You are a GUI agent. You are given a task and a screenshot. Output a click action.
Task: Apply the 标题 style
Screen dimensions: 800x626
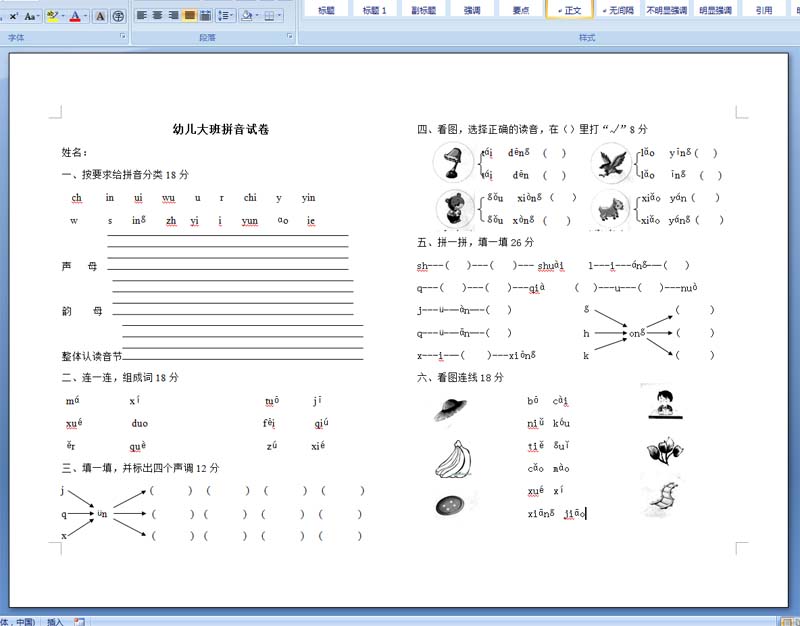[x=326, y=9]
